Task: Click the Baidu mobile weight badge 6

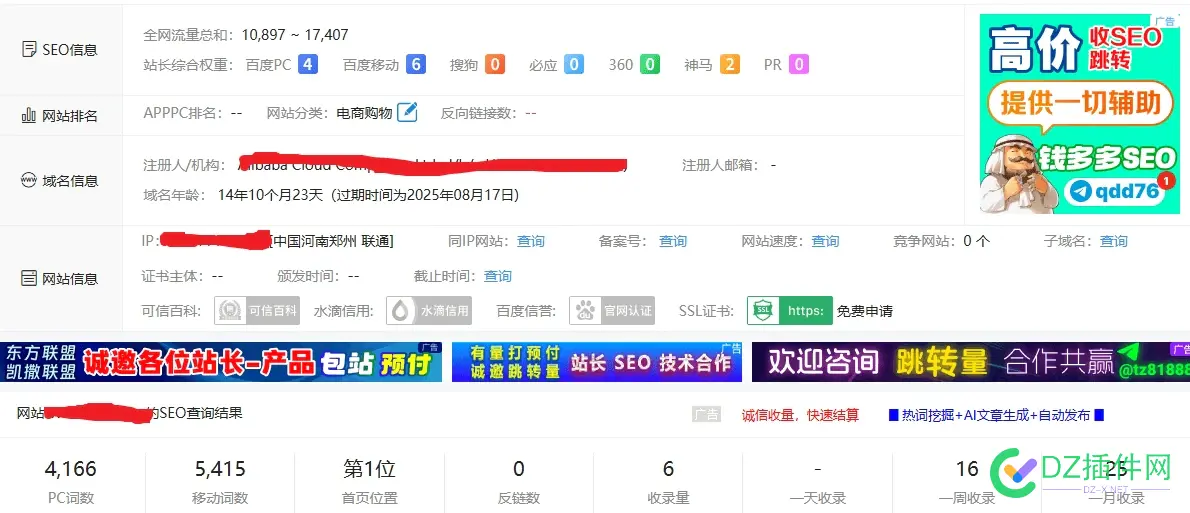Action: coord(415,65)
